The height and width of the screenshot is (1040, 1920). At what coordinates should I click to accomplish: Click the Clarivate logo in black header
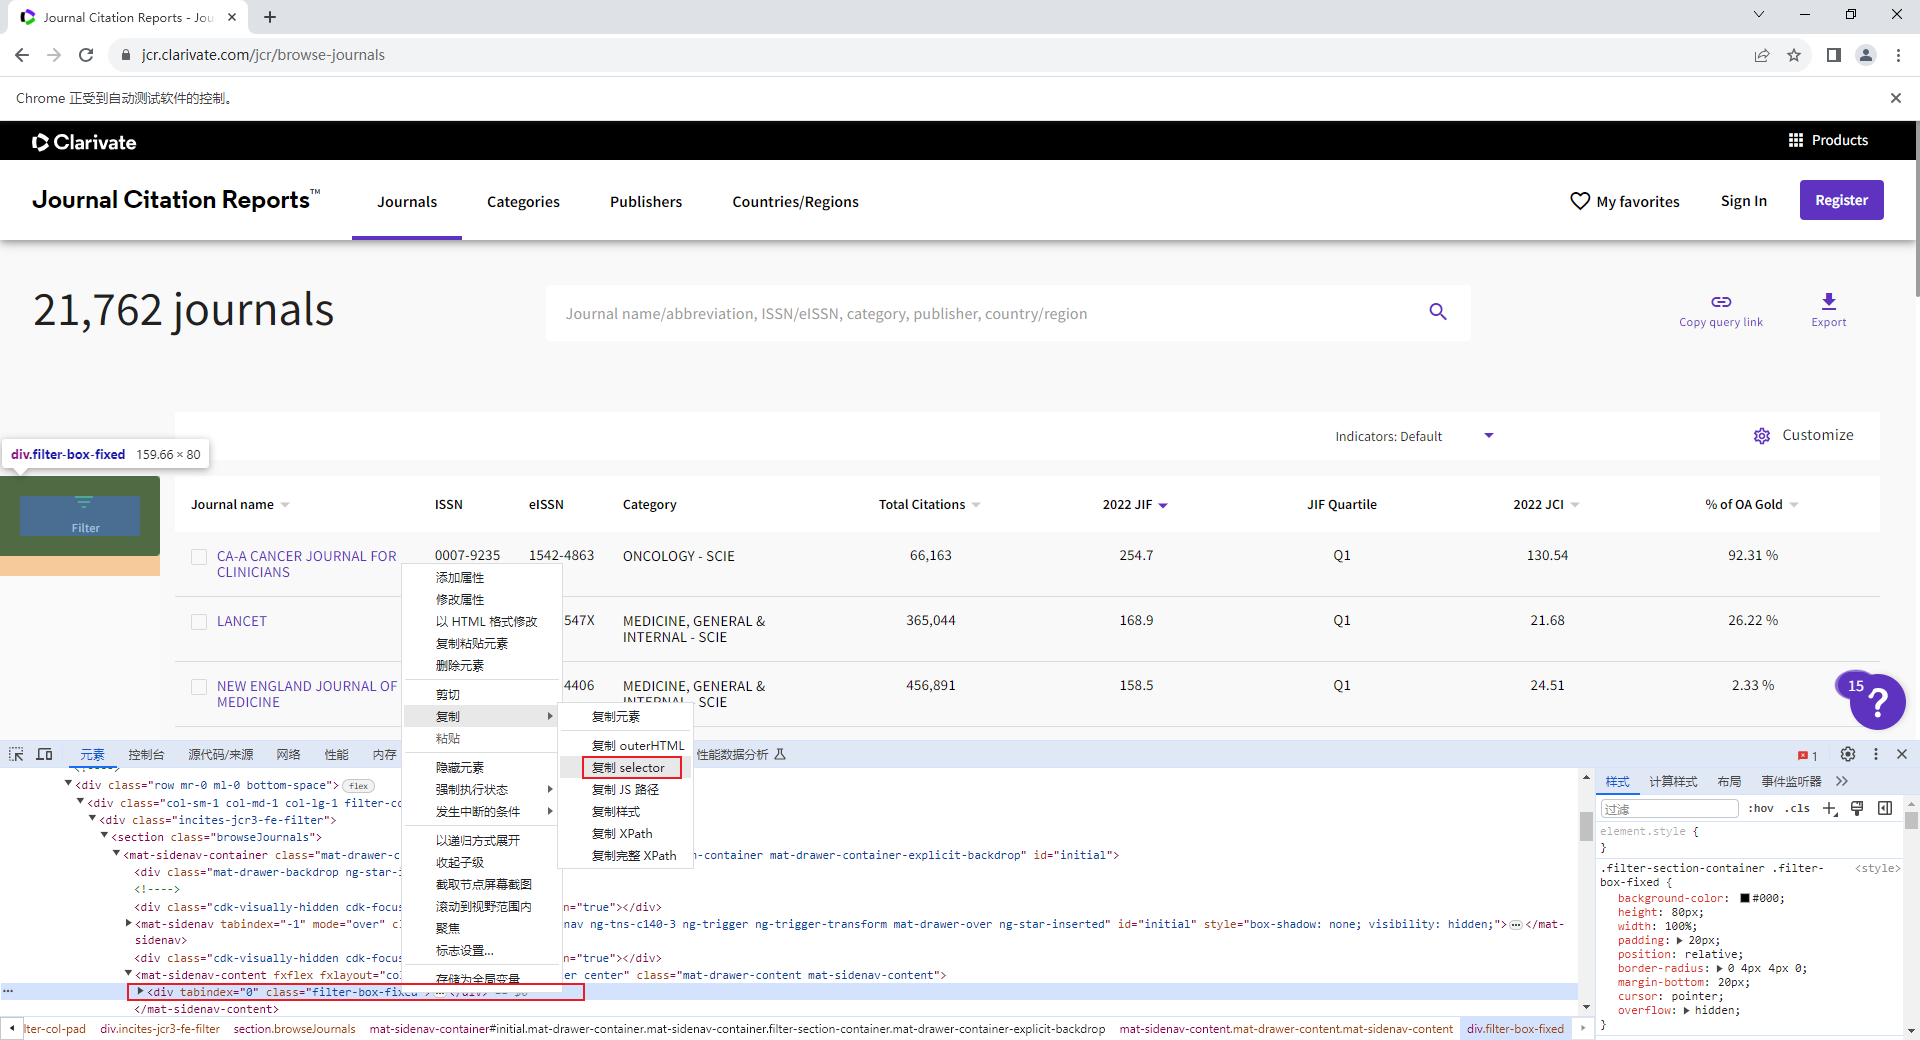(84, 142)
